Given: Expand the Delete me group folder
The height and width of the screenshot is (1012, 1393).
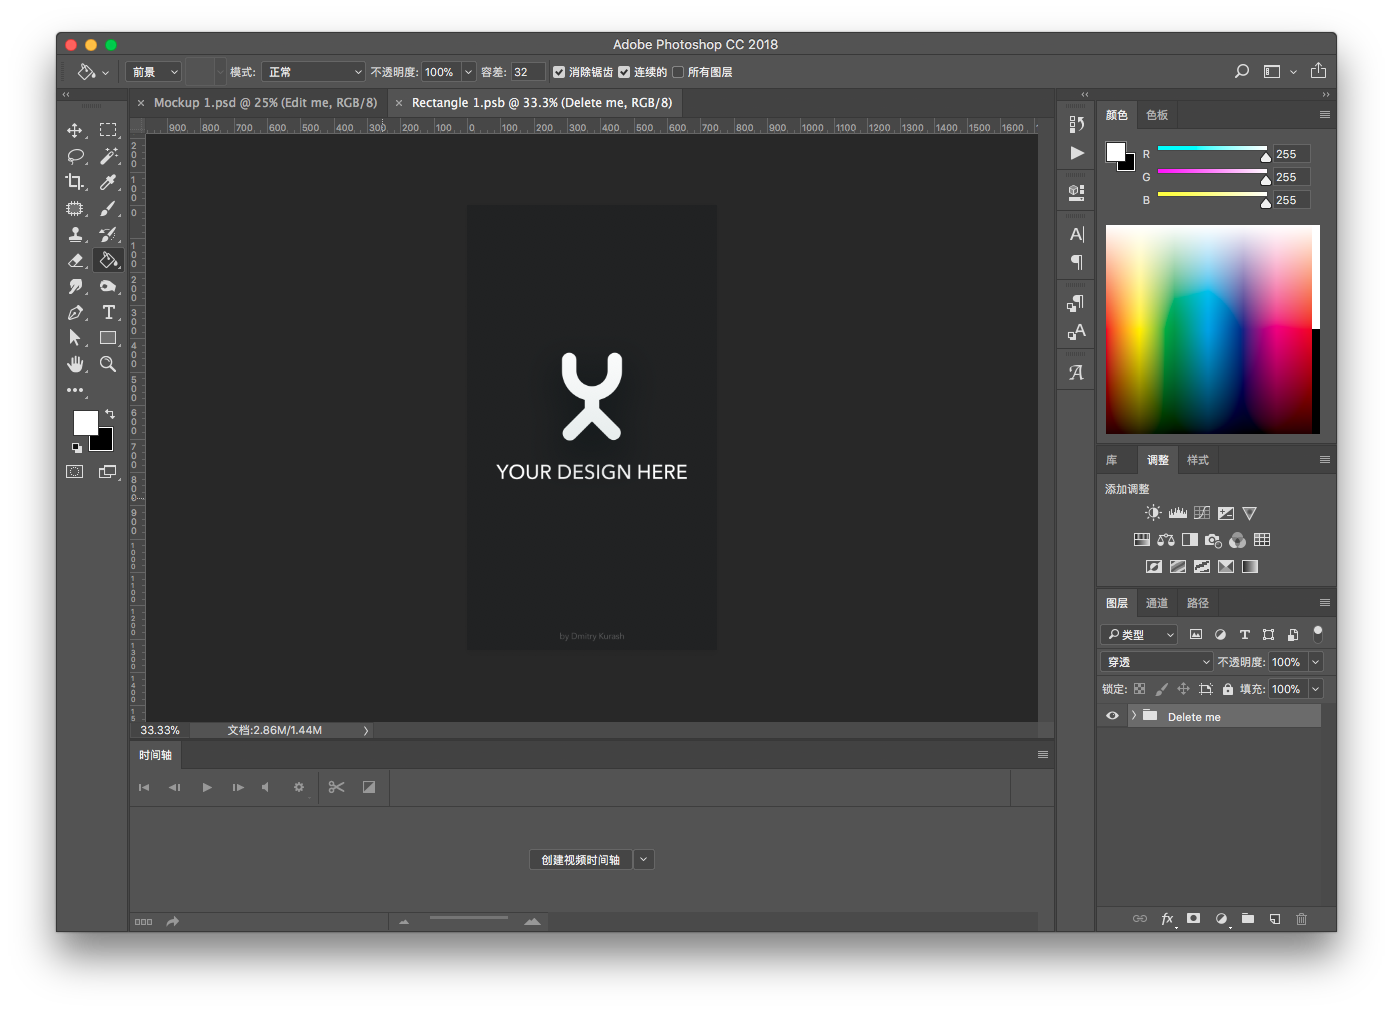Looking at the screenshot, I should [x=1133, y=716].
